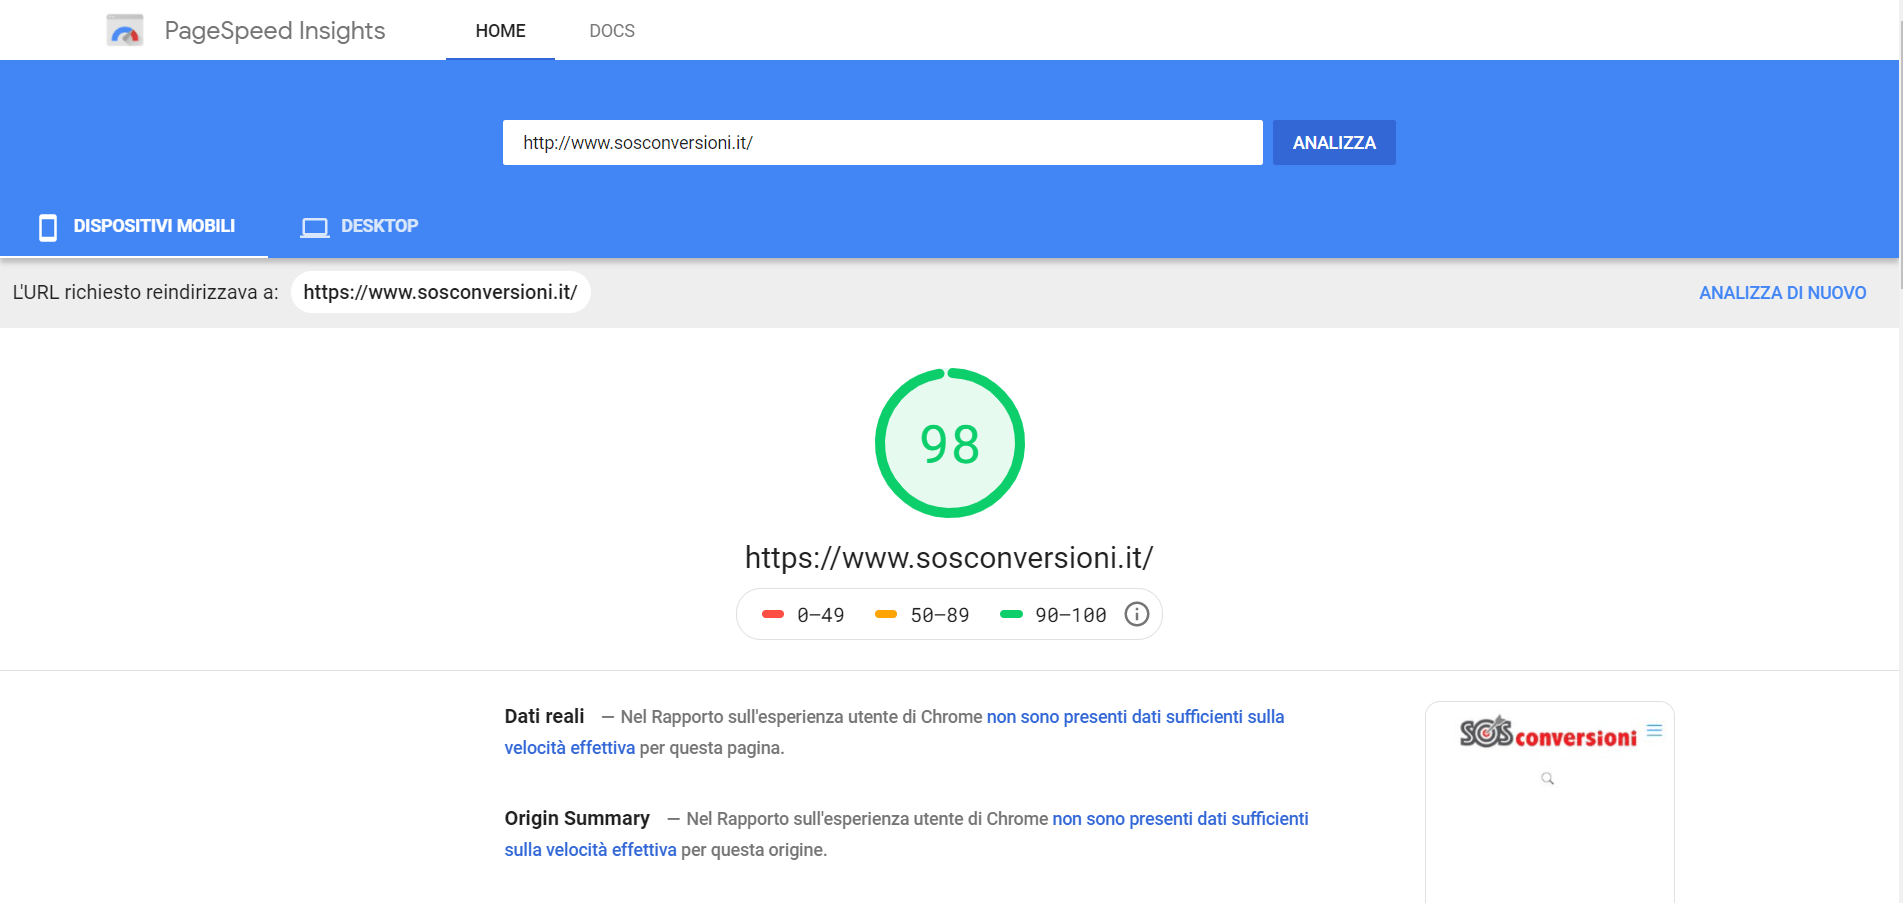Switch to the DESKTOP tab

point(359,226)
